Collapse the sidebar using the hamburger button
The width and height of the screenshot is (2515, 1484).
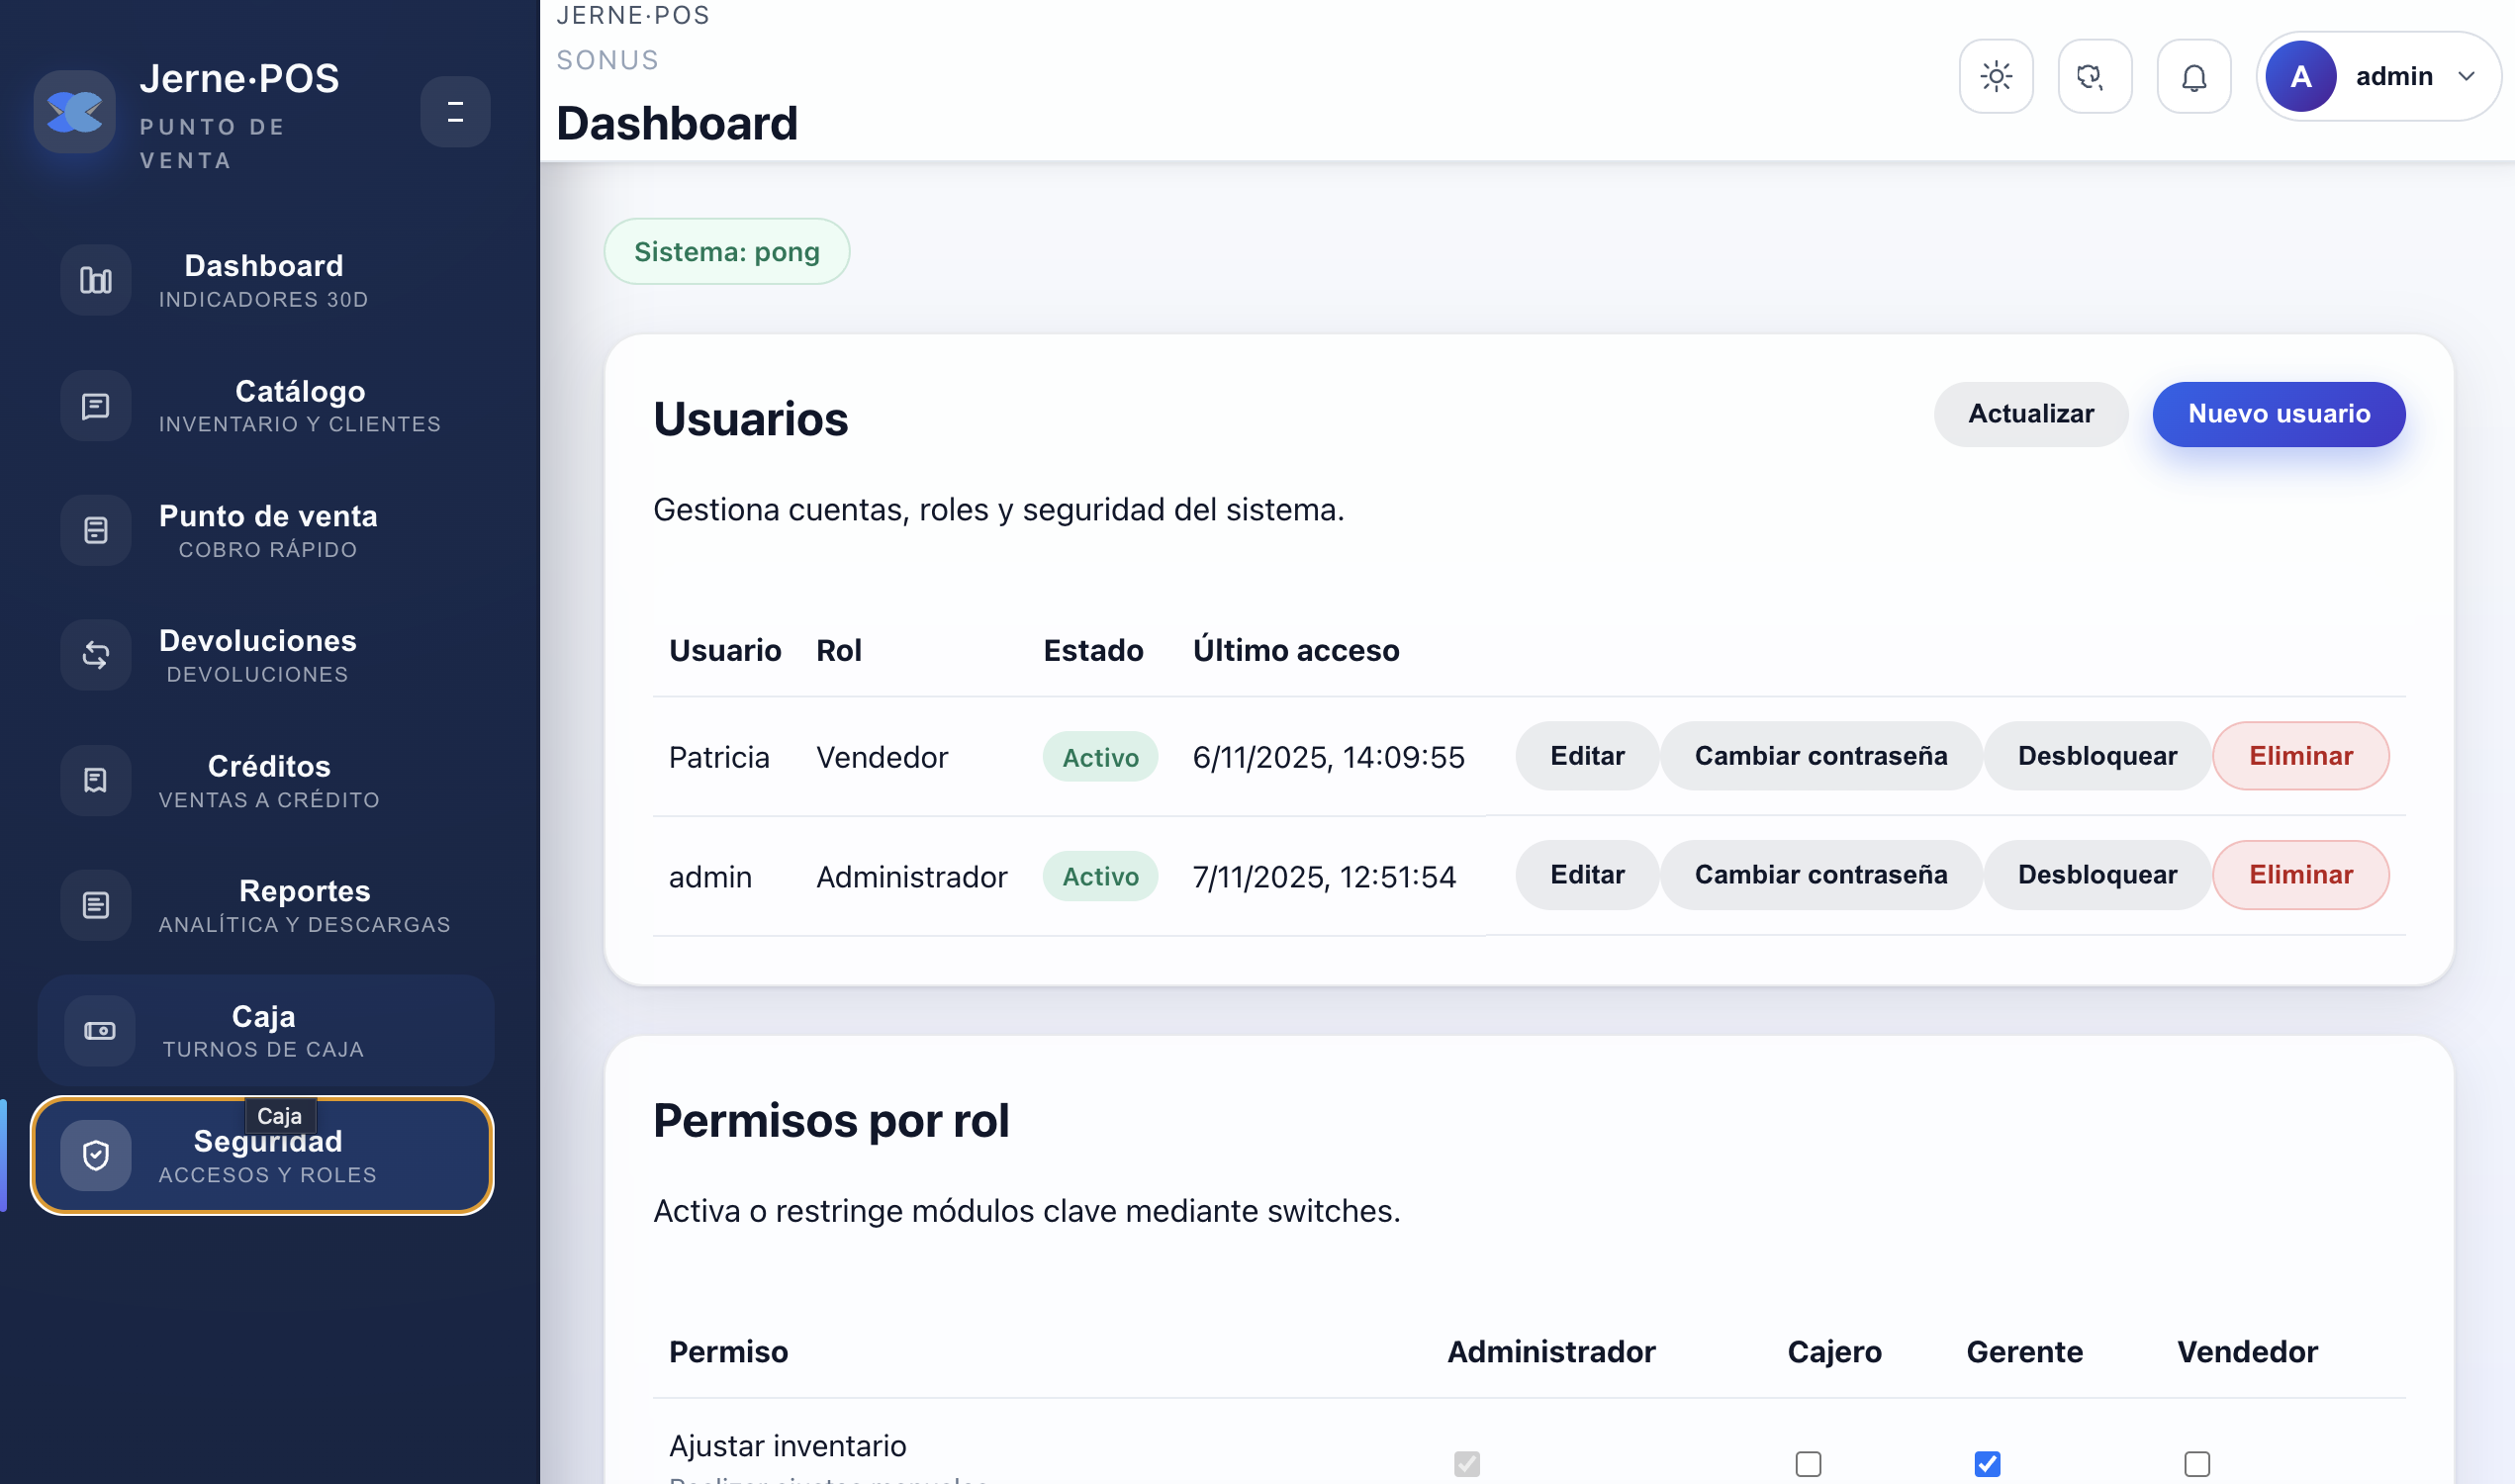pos(456,111)
